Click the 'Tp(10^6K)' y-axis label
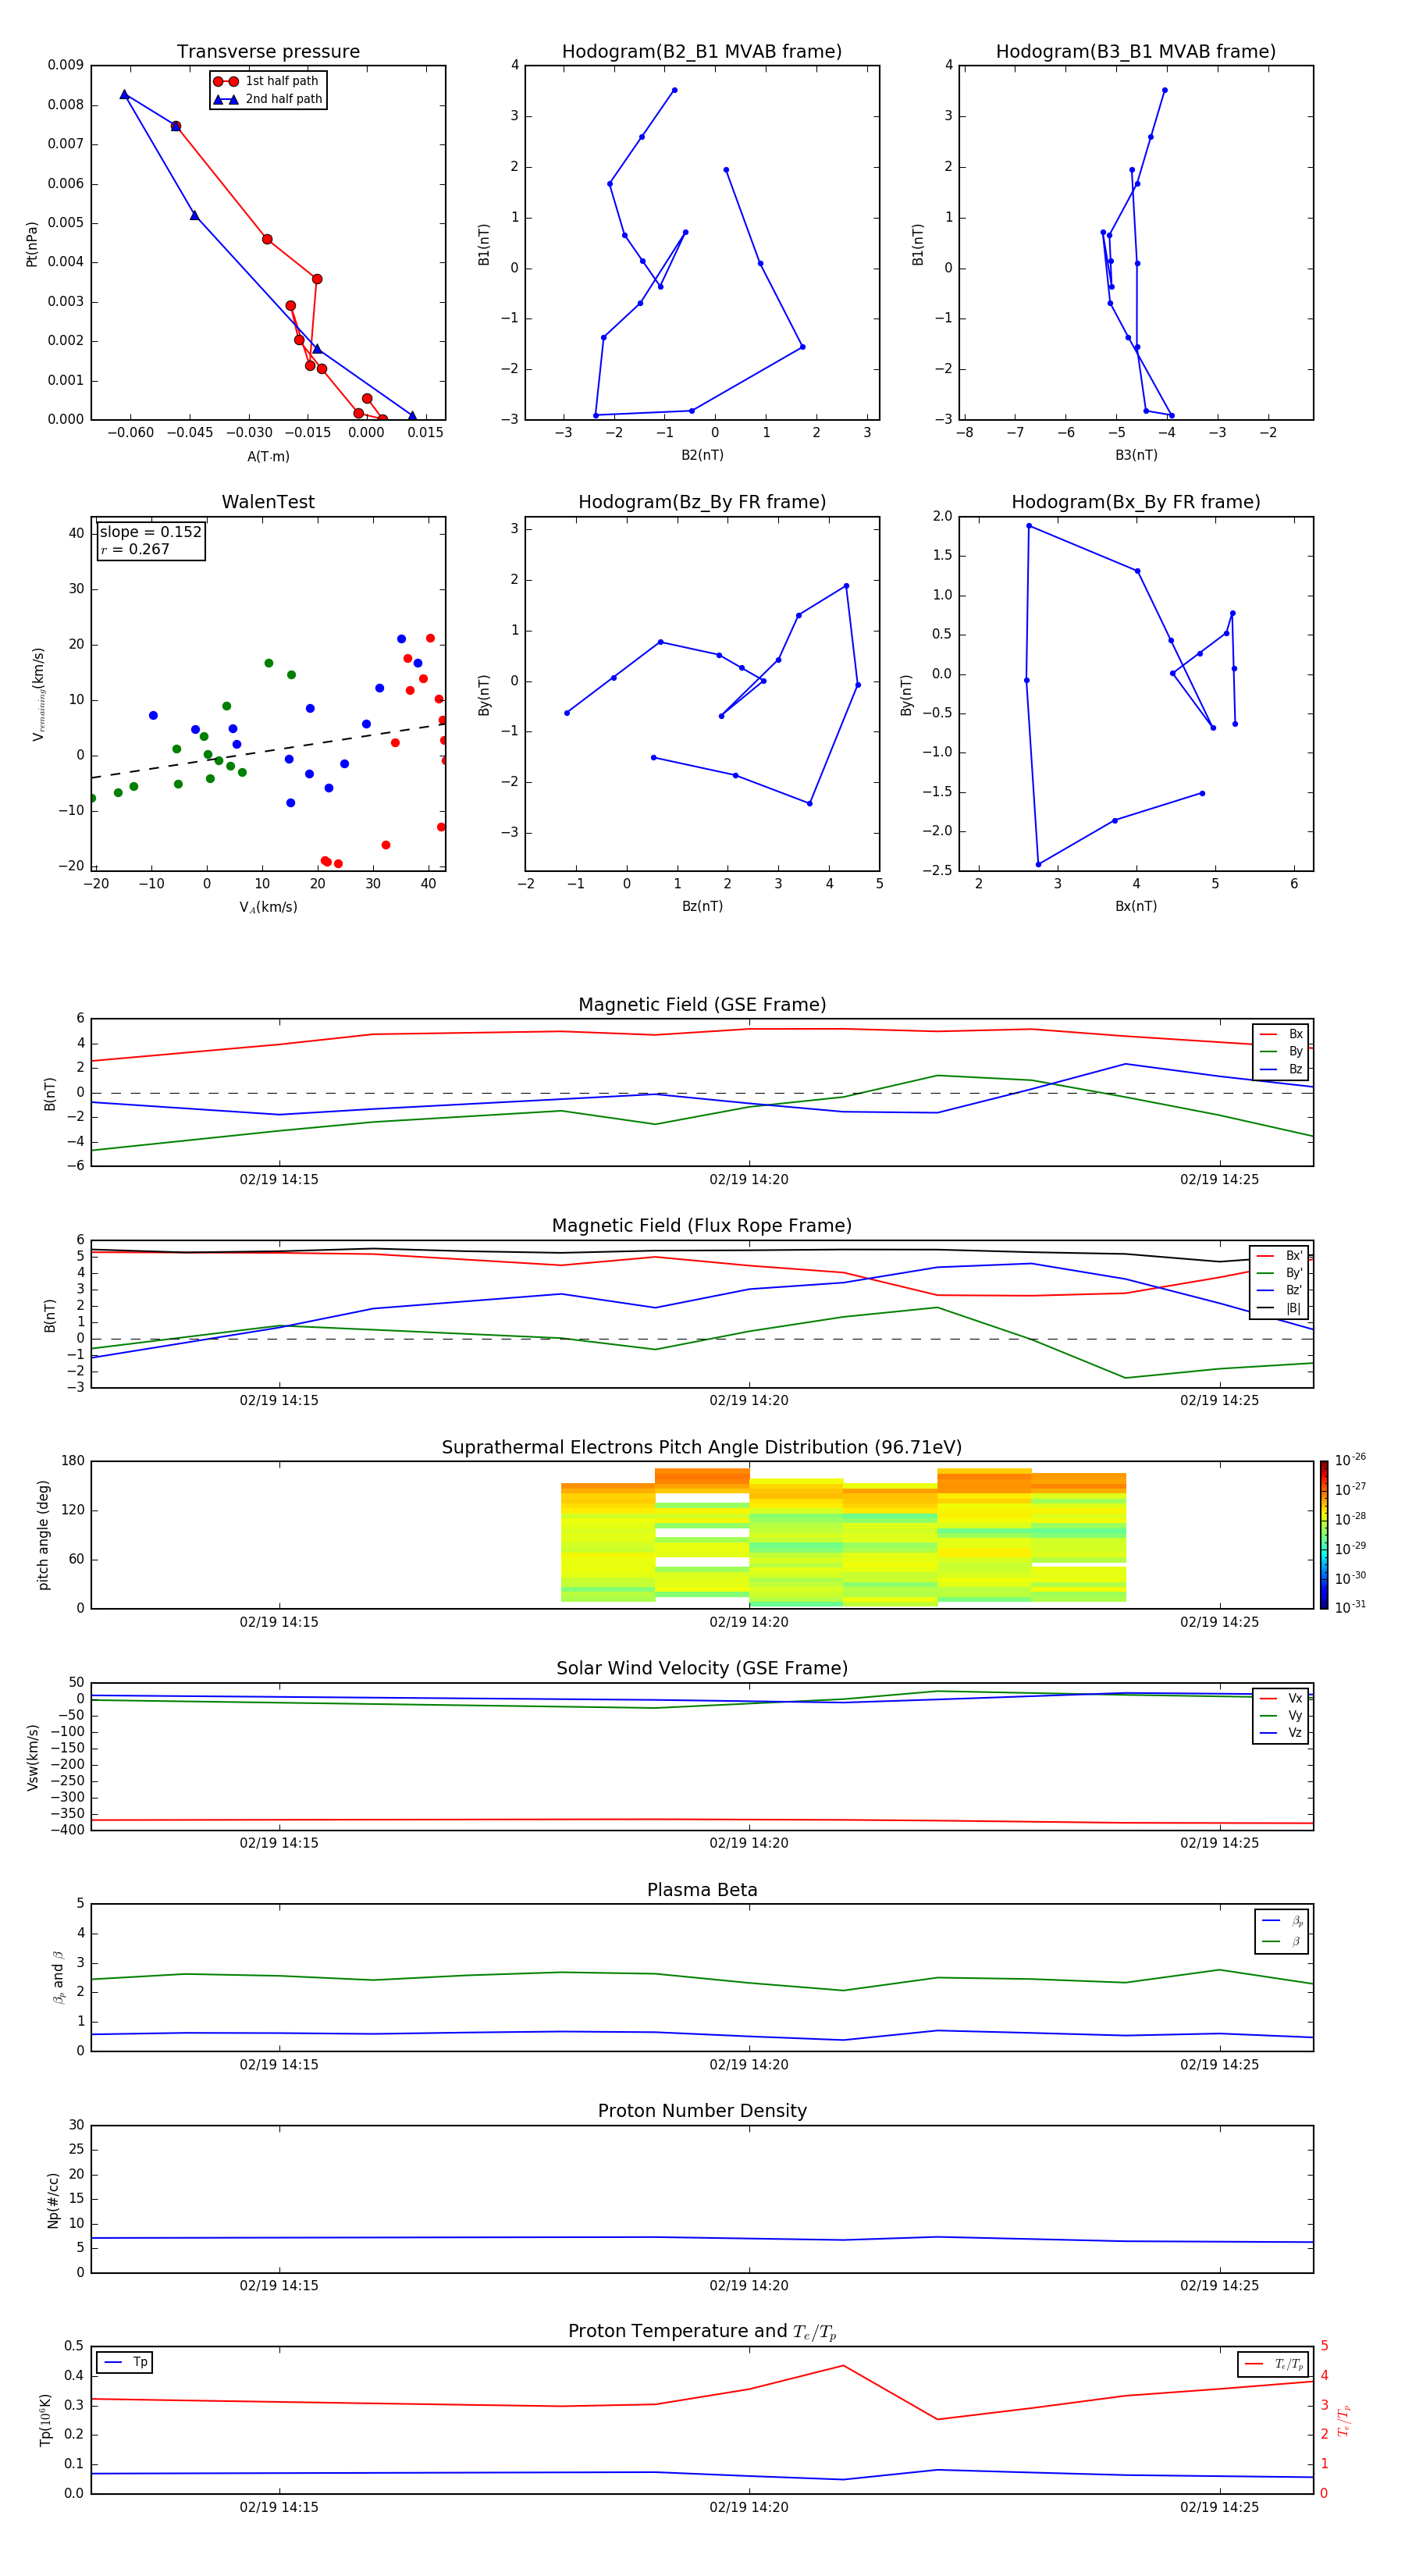 click(45, 2420)
